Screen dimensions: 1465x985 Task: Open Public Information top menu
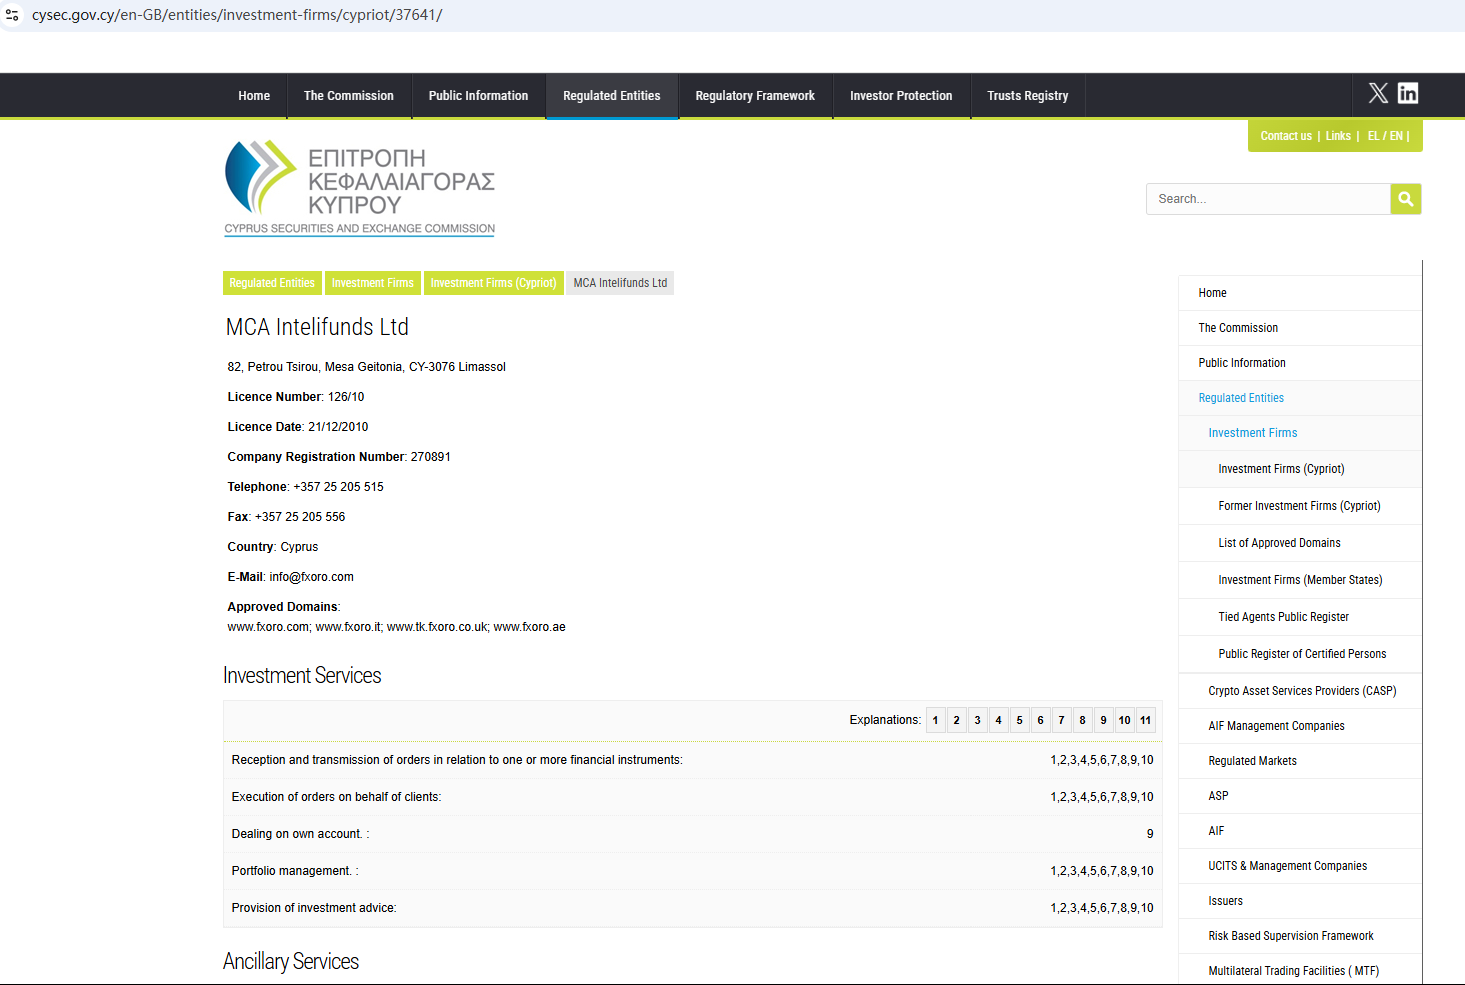click(478, 96)
